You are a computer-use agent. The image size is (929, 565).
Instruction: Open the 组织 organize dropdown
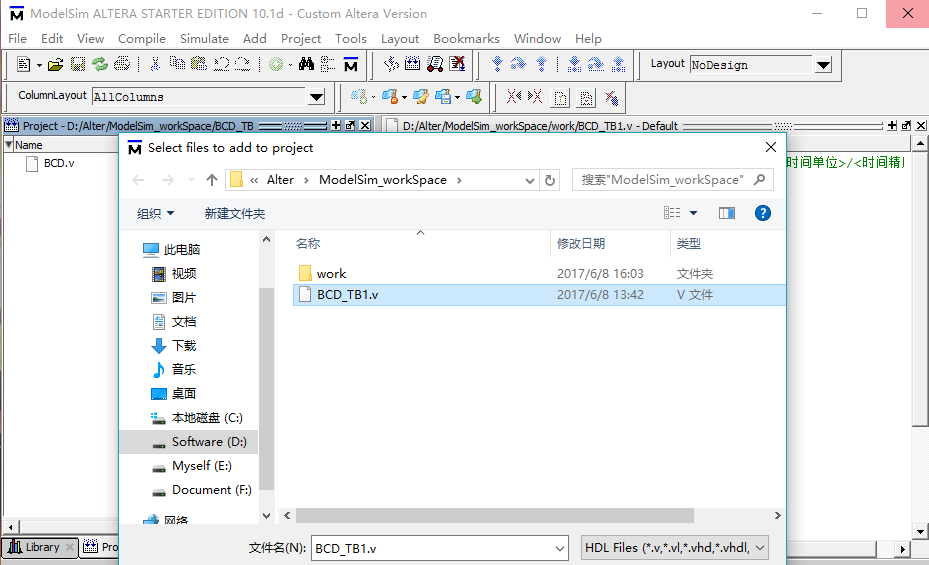coord(155,213)
